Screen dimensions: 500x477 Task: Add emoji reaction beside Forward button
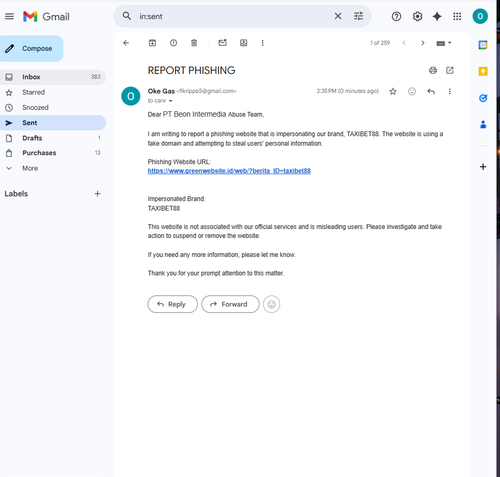pos(272,304)
